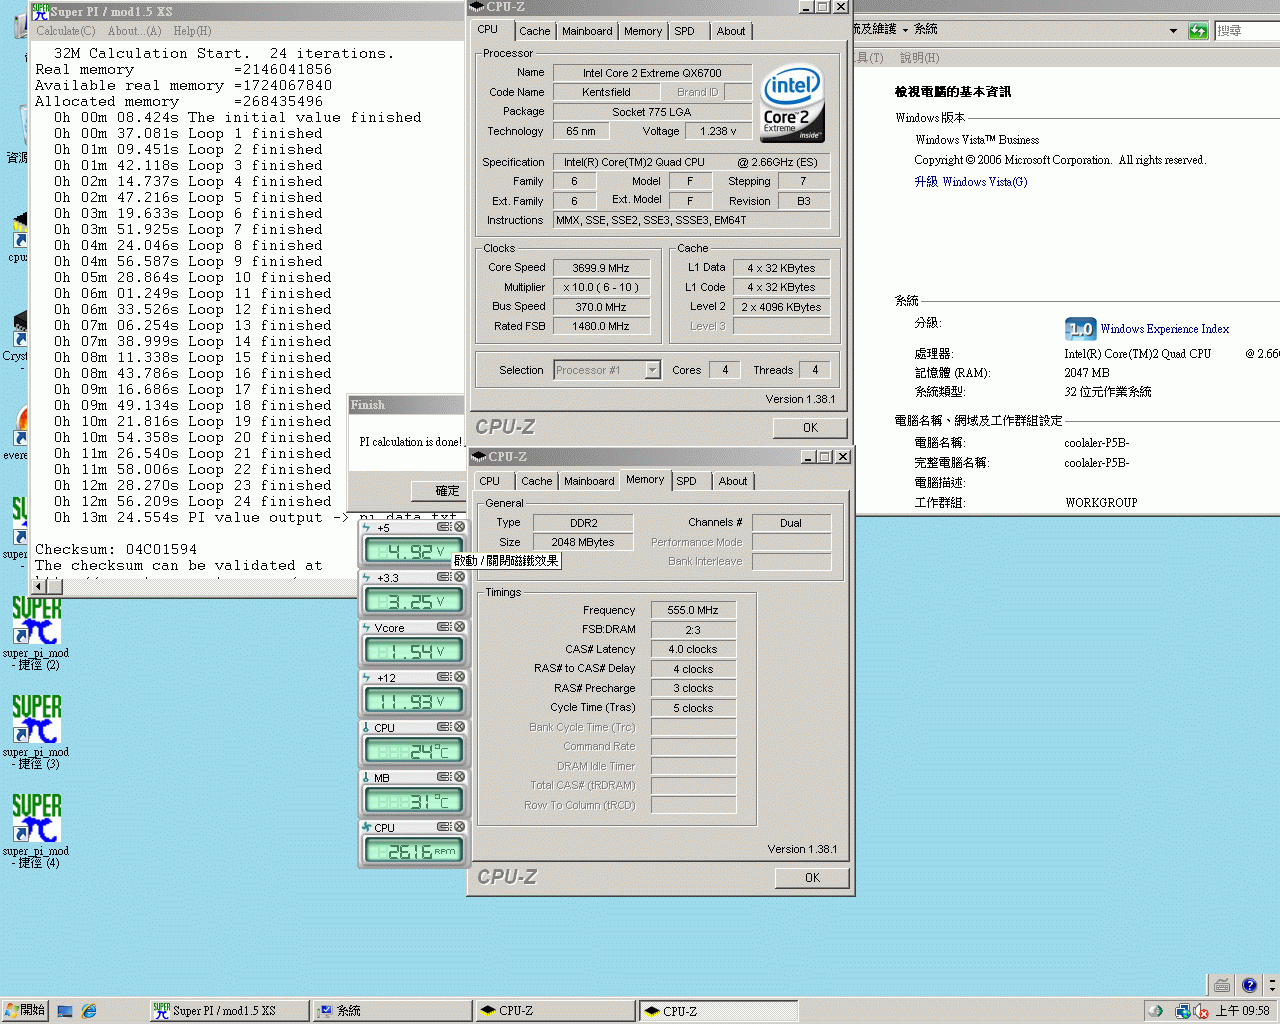Open the 說明(H) menu in System window

(x=919, y=58)
